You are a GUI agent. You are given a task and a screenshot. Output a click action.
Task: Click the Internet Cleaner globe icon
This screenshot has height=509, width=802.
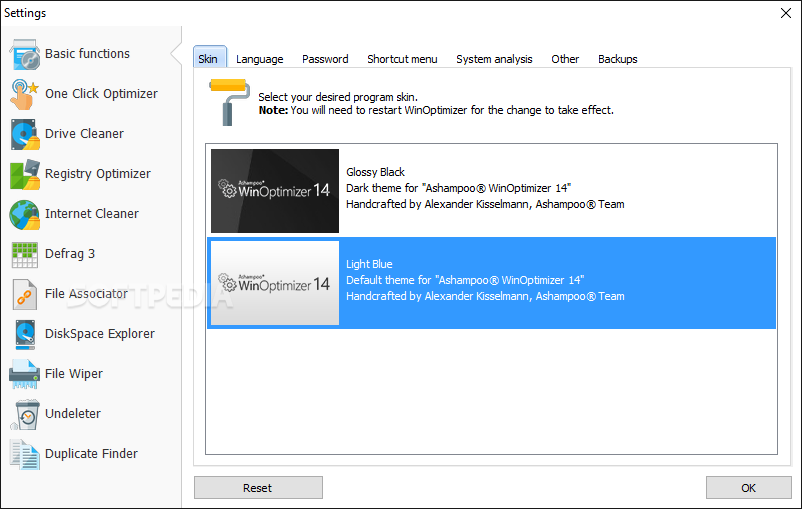click(24, 214)
